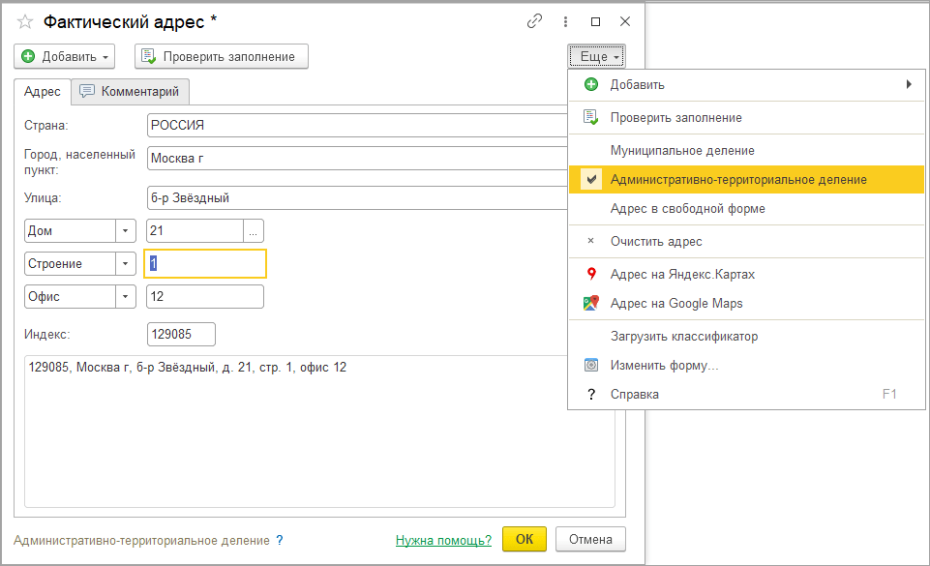This screenshot has height=566, width=930.
Task: Edit the Улица field
Action: click(357, 198)
